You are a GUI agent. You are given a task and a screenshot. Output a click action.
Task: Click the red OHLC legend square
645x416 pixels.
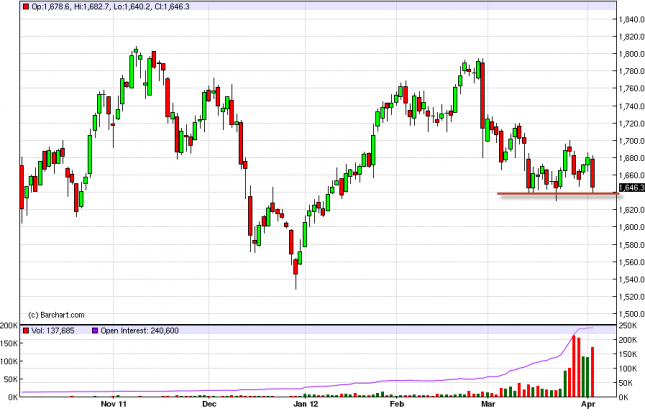26,7
